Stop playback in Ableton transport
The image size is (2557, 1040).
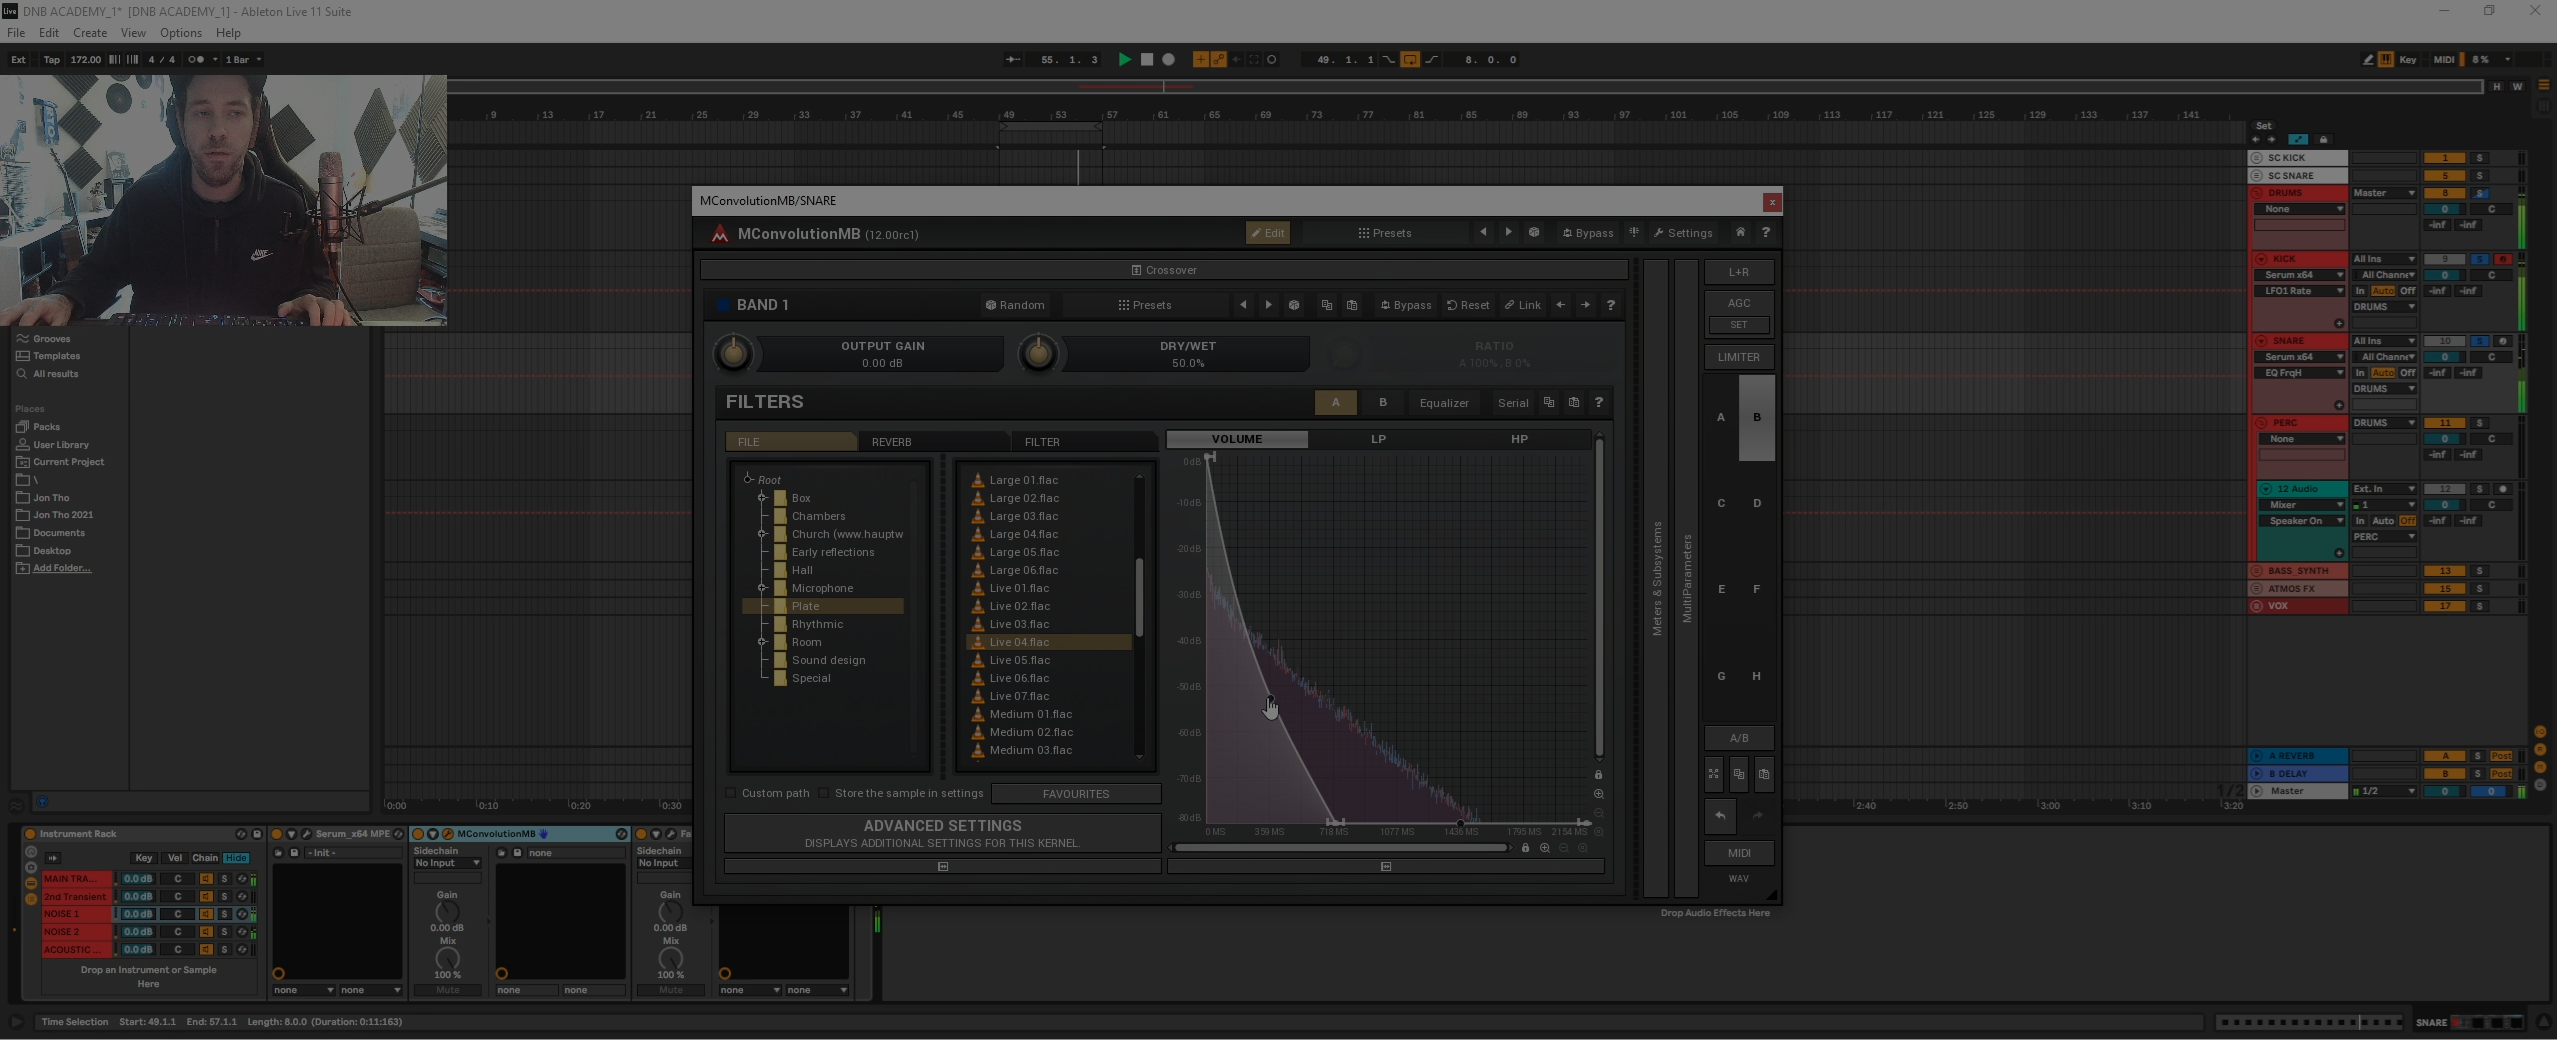[x=1147, y=59]
